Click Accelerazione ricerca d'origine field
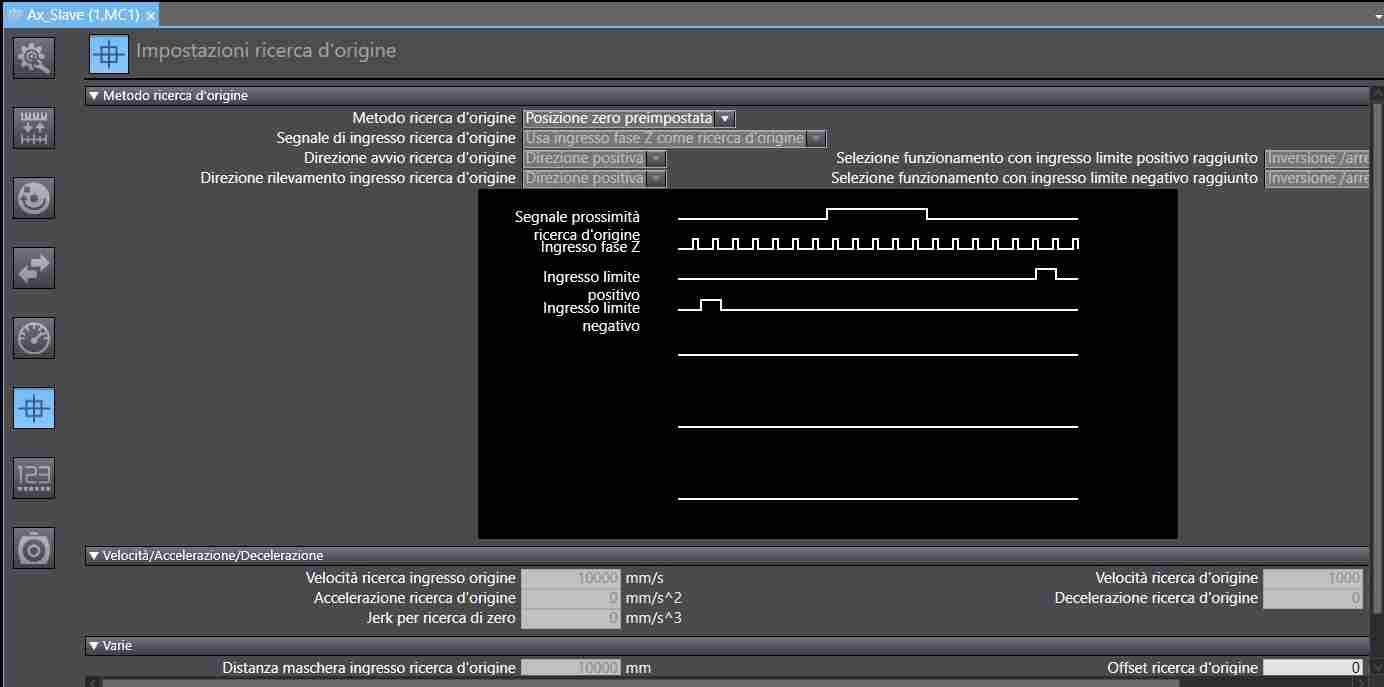The image size is (1384, 687). [x=572, y=598]
